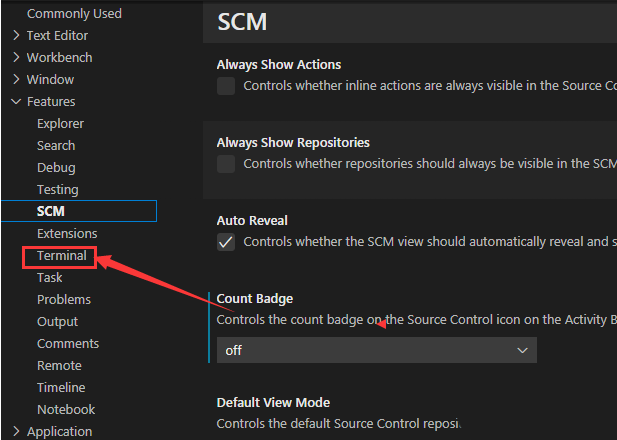Screen dimensions: 617x440
Task: Uncheck the Auto Reveal checkbox
Action: click(226, 242)
